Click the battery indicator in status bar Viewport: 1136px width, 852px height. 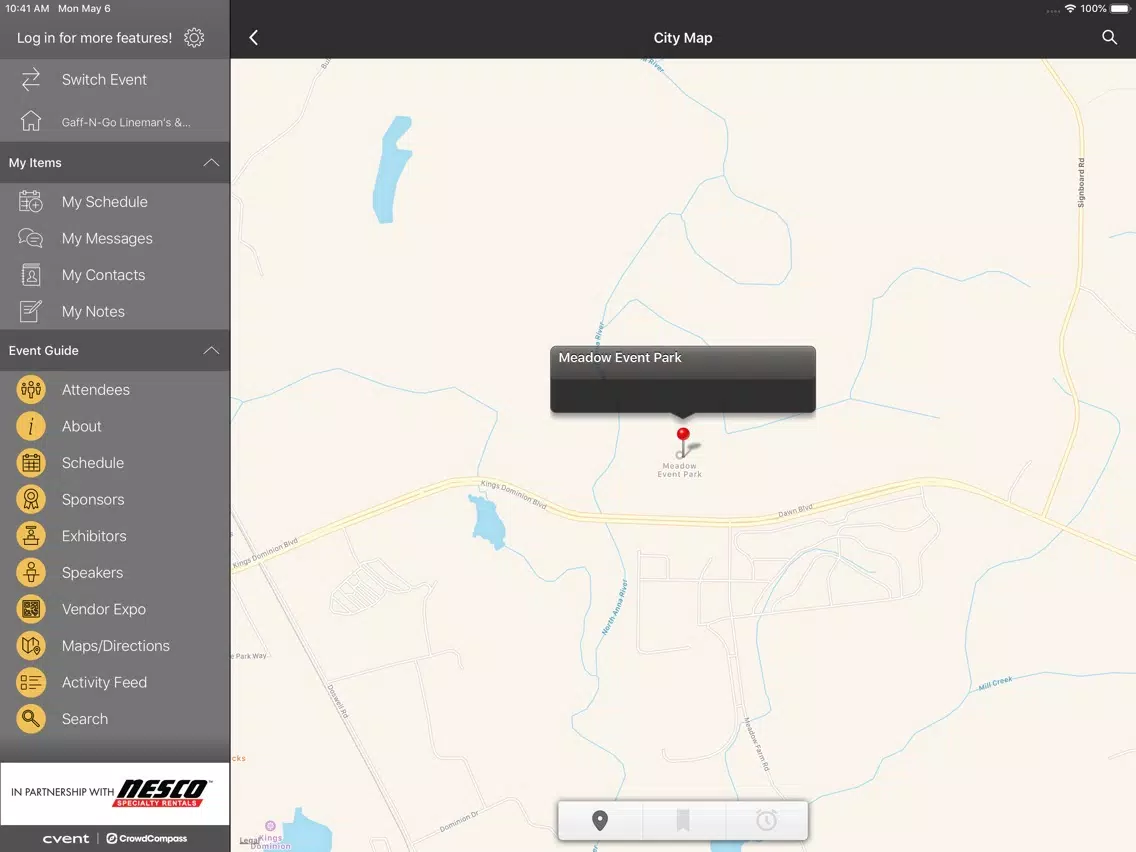[1119, 9]
